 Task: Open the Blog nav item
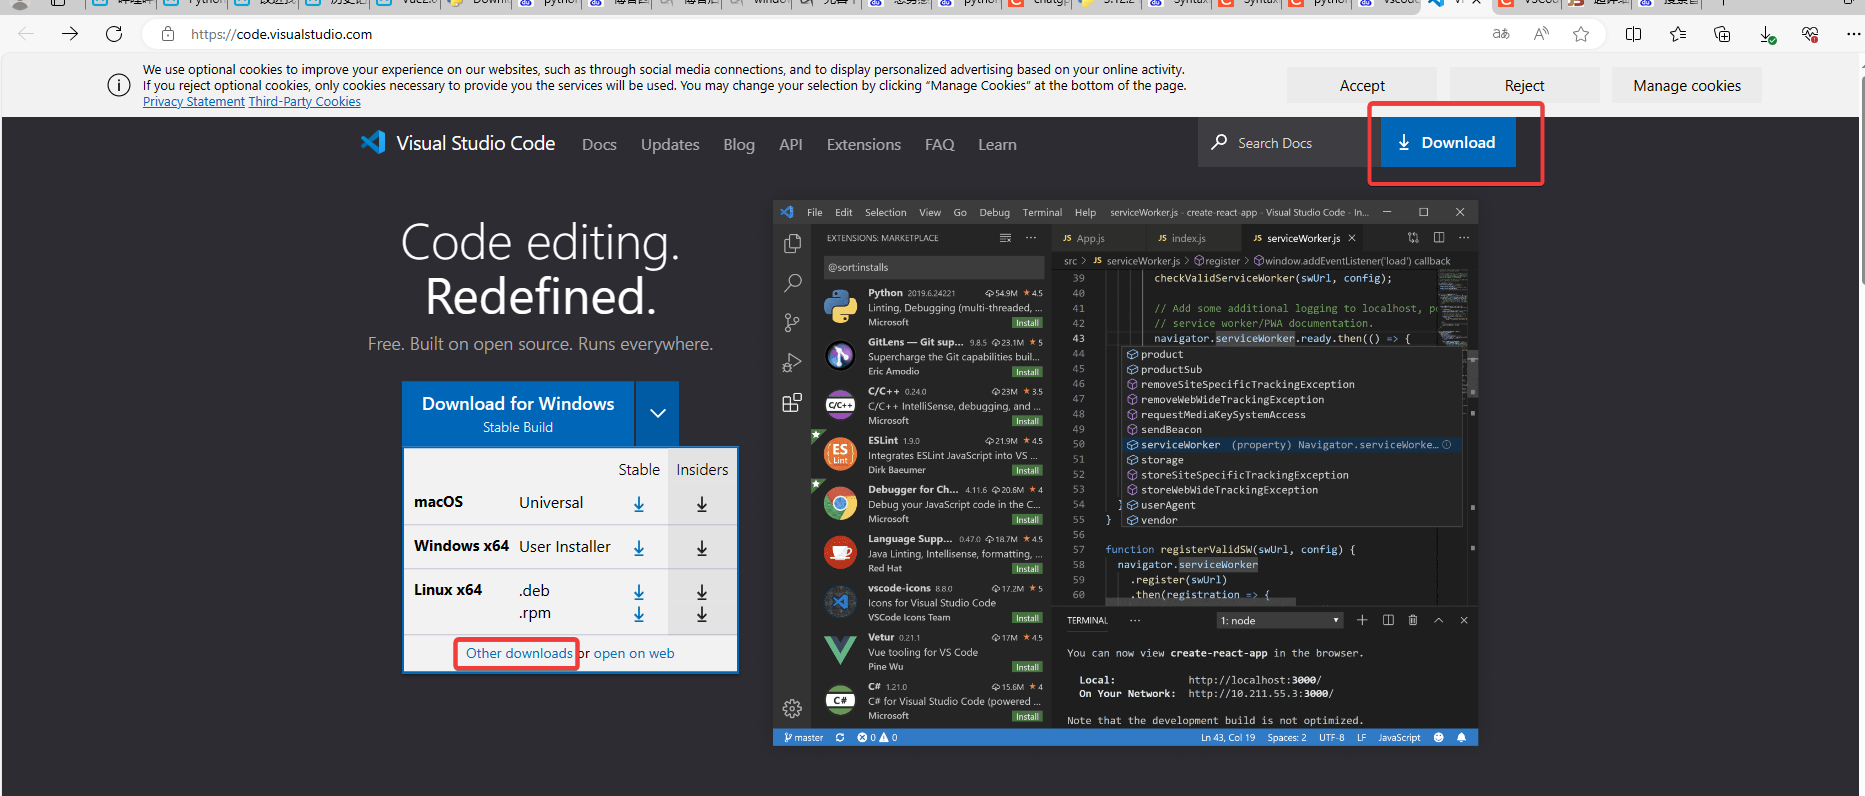point(739,145)
